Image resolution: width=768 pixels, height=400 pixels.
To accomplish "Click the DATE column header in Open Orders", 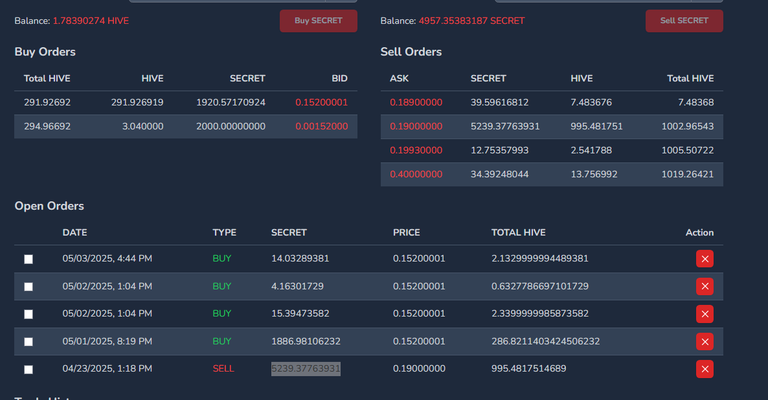I will pyautogui.click(x=74, y=233).
